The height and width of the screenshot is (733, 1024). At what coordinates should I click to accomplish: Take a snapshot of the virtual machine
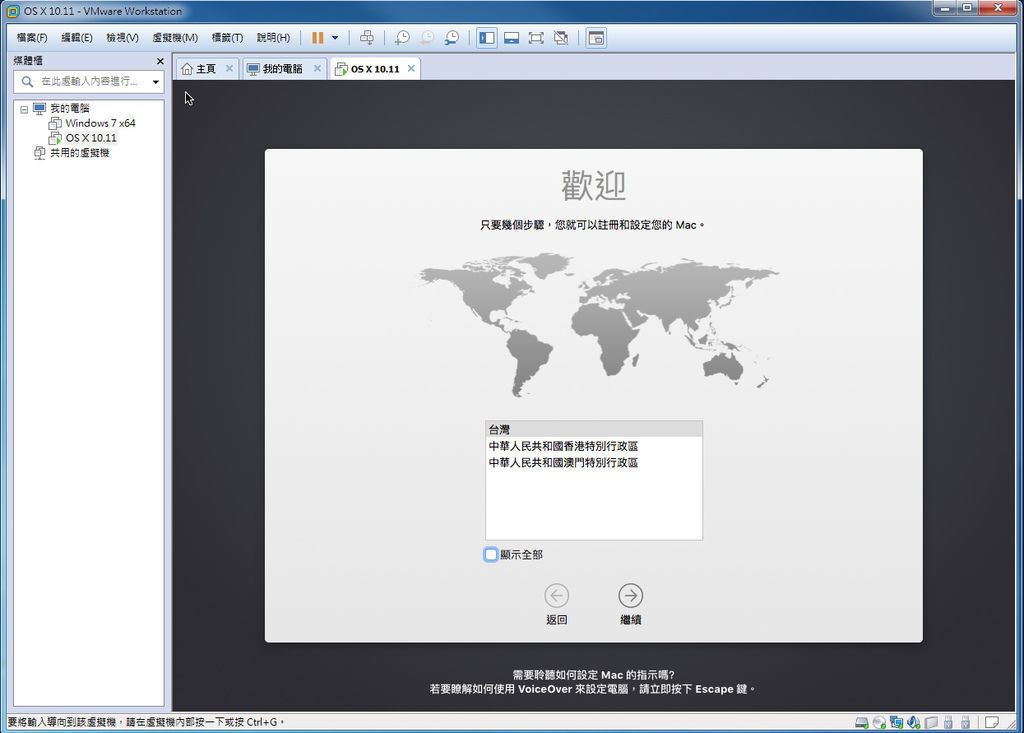point(402,38)
